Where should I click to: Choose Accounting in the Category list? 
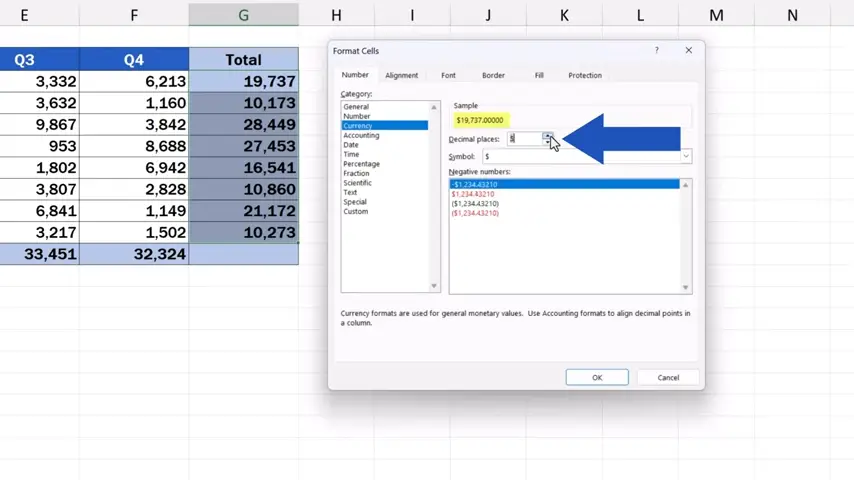pyautogui.click(x=361, y=135)
